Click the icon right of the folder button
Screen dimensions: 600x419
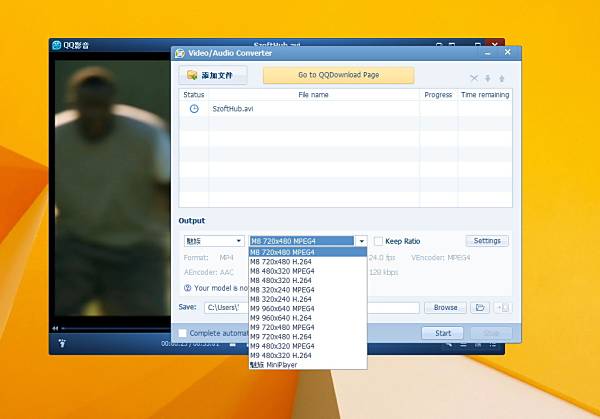tap(503, 307)
